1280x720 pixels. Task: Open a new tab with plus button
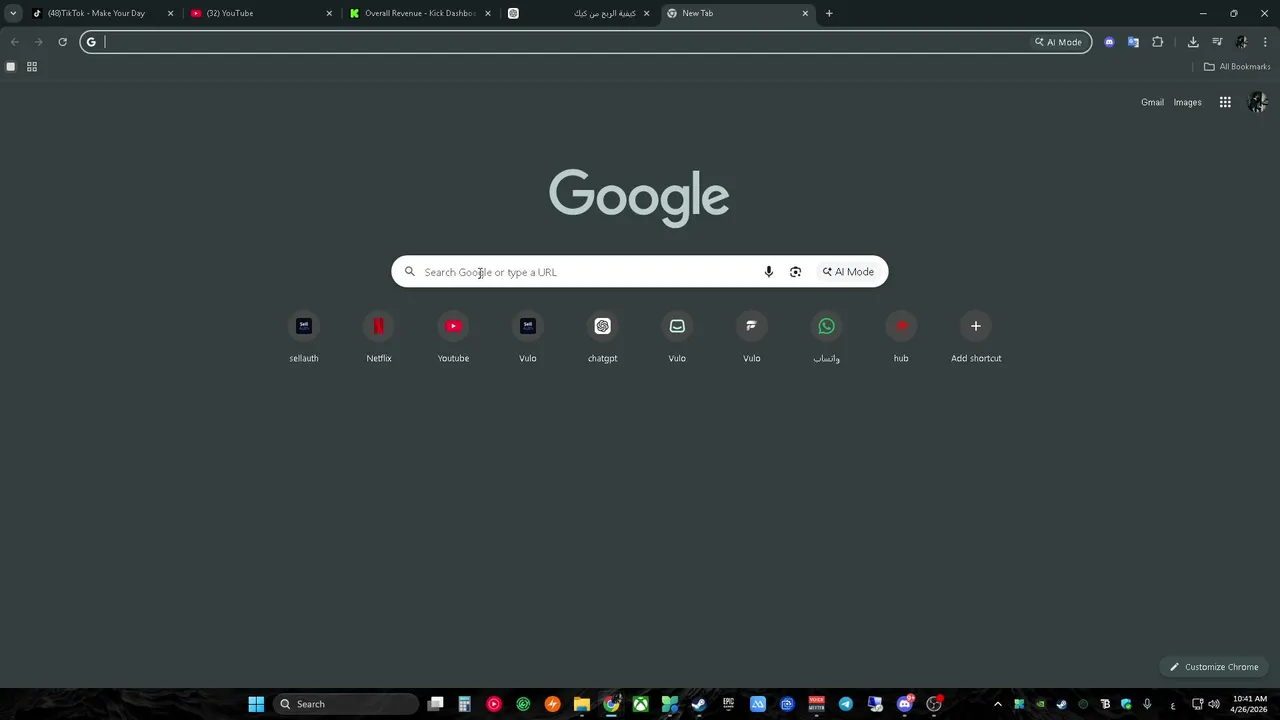pos(829,13)
